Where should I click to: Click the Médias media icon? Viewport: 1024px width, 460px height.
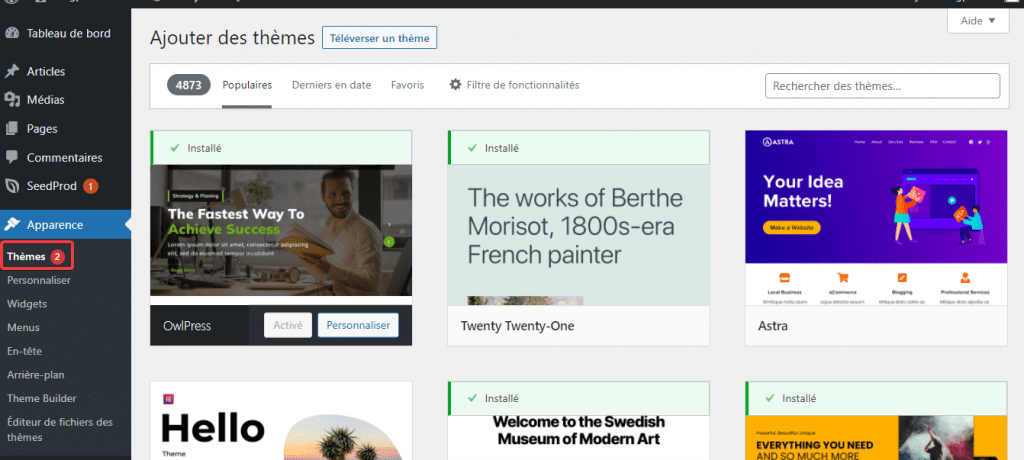(12, 100)
